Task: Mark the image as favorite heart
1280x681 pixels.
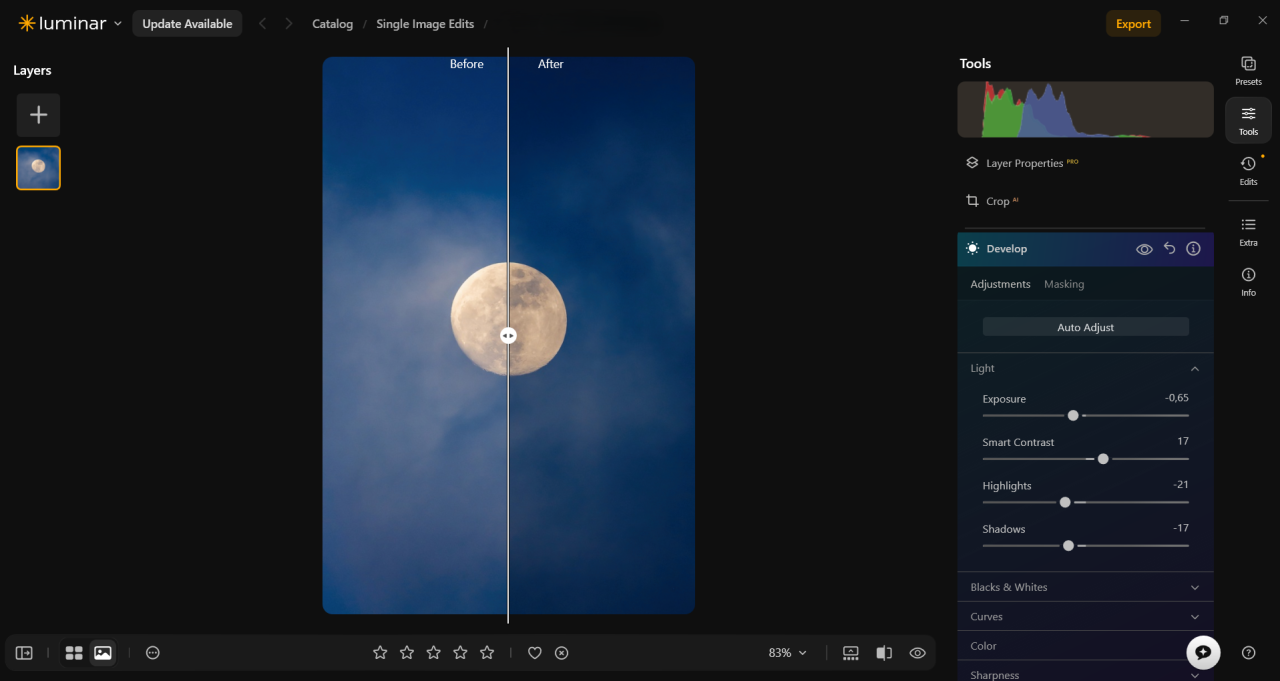Action: 535,653
